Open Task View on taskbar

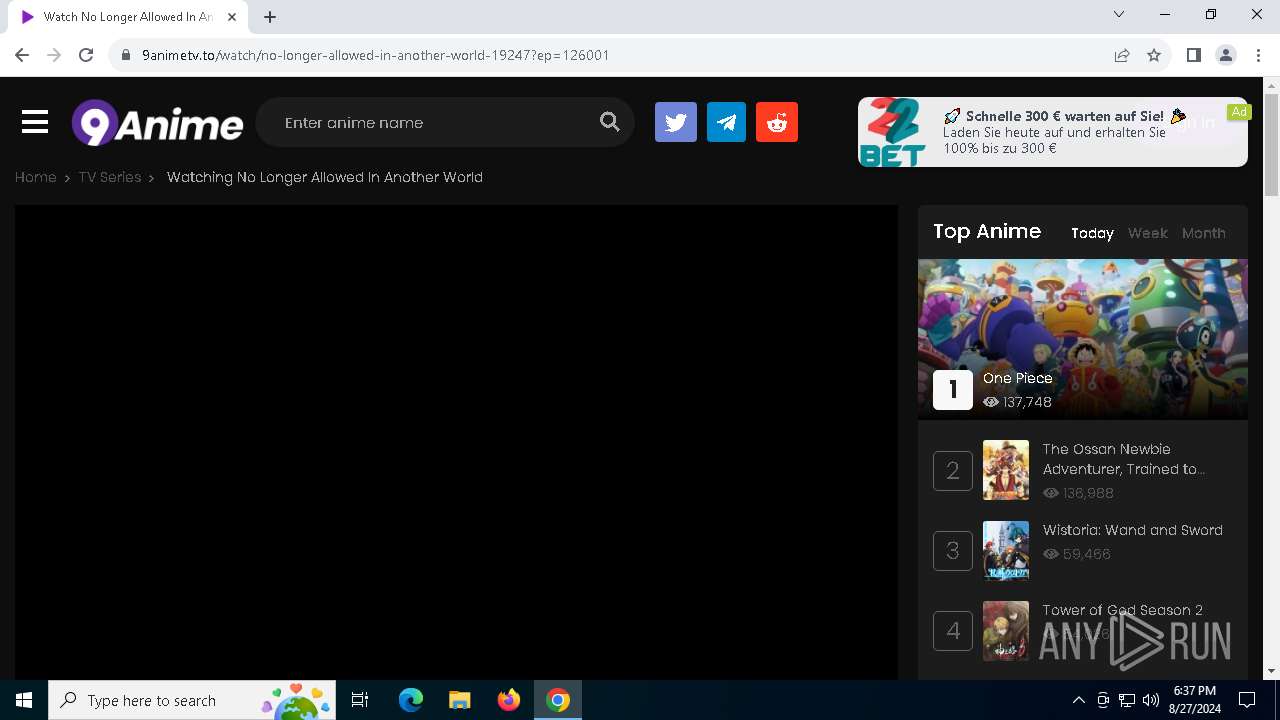click(x=360, y=700)
